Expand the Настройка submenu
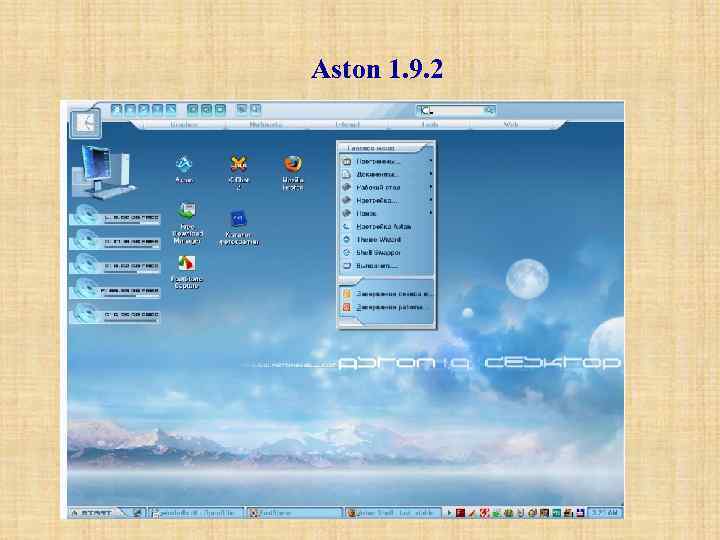 pyautogui.click(x=387, y=200)
